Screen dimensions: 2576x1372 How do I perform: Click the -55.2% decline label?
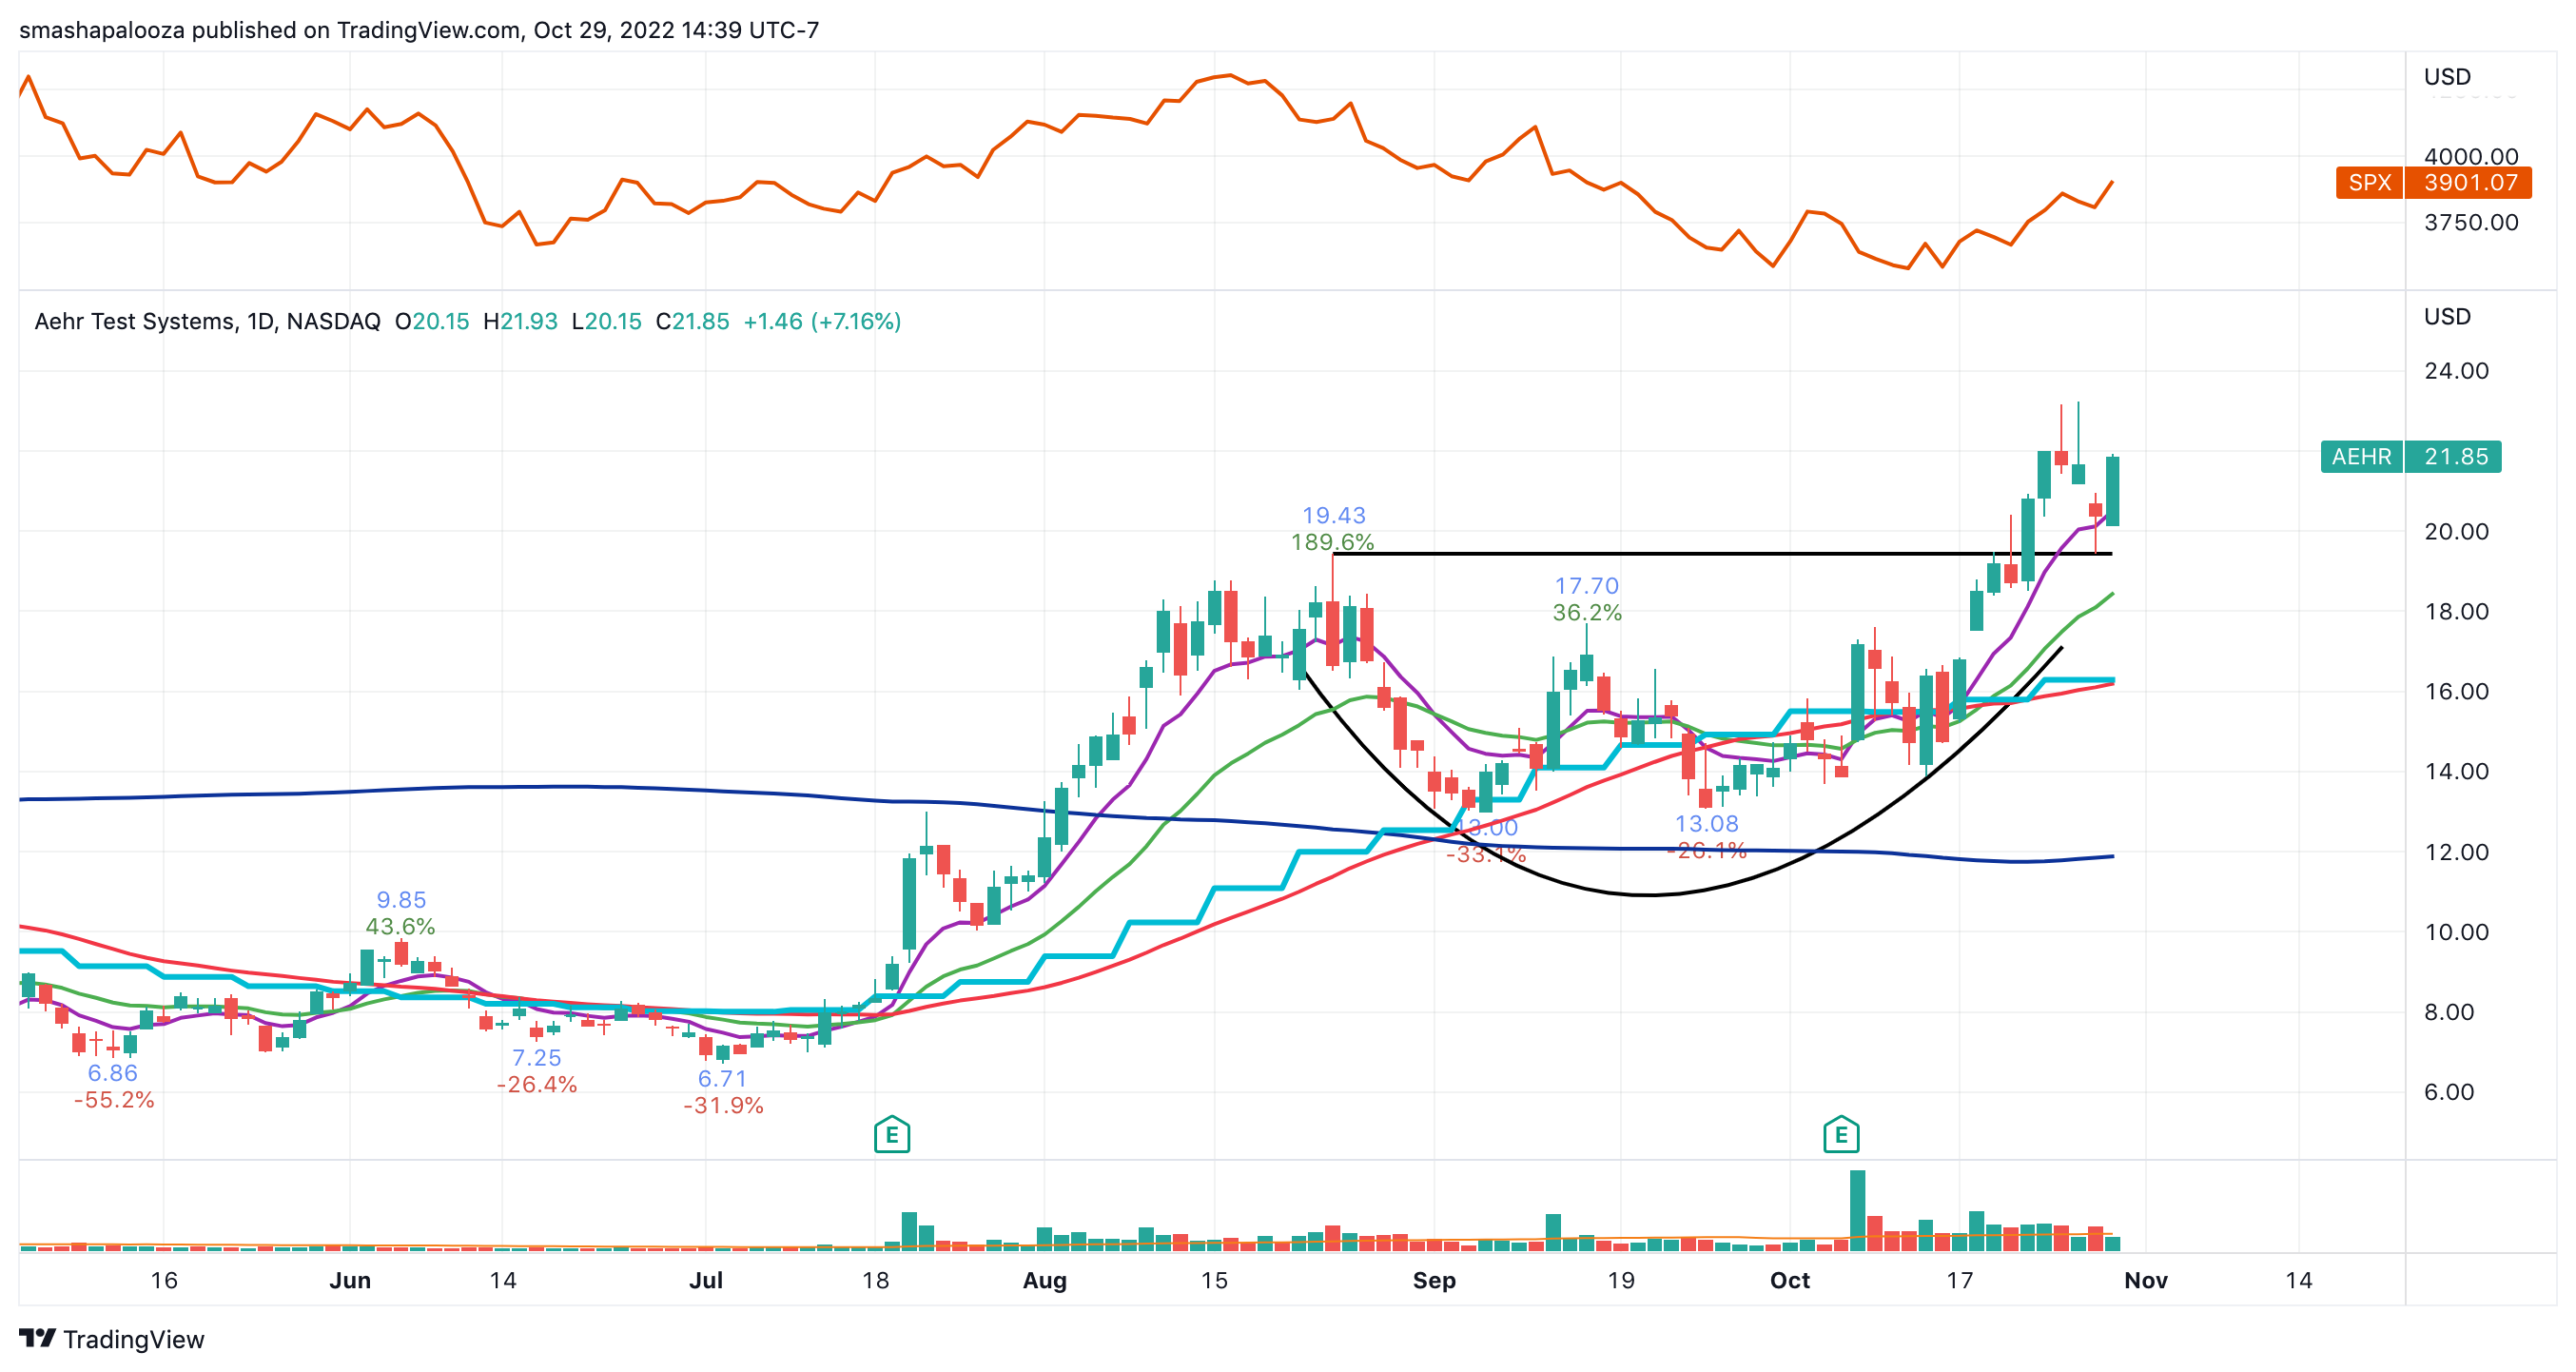point(113,1100)
